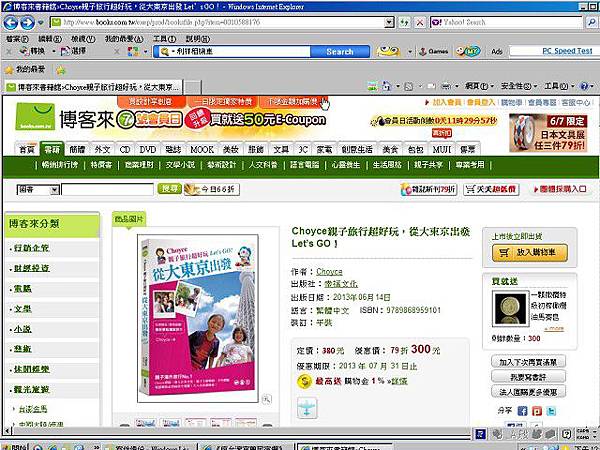This screenshot has width=600, height=450.
Task: Open the 觀光旅遊 category link
Action: 31,390
